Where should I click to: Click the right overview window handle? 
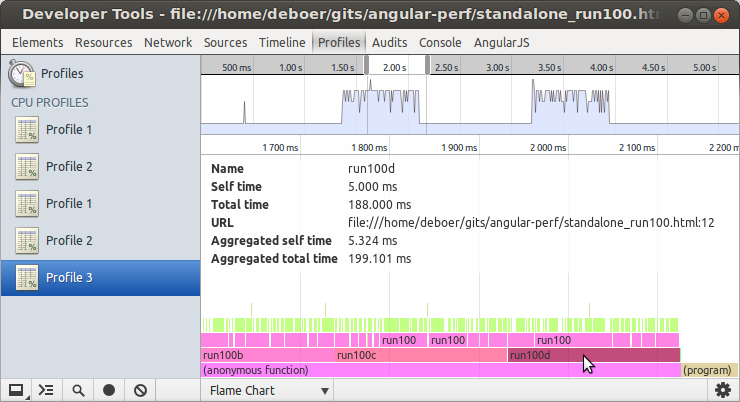(427, 65)
